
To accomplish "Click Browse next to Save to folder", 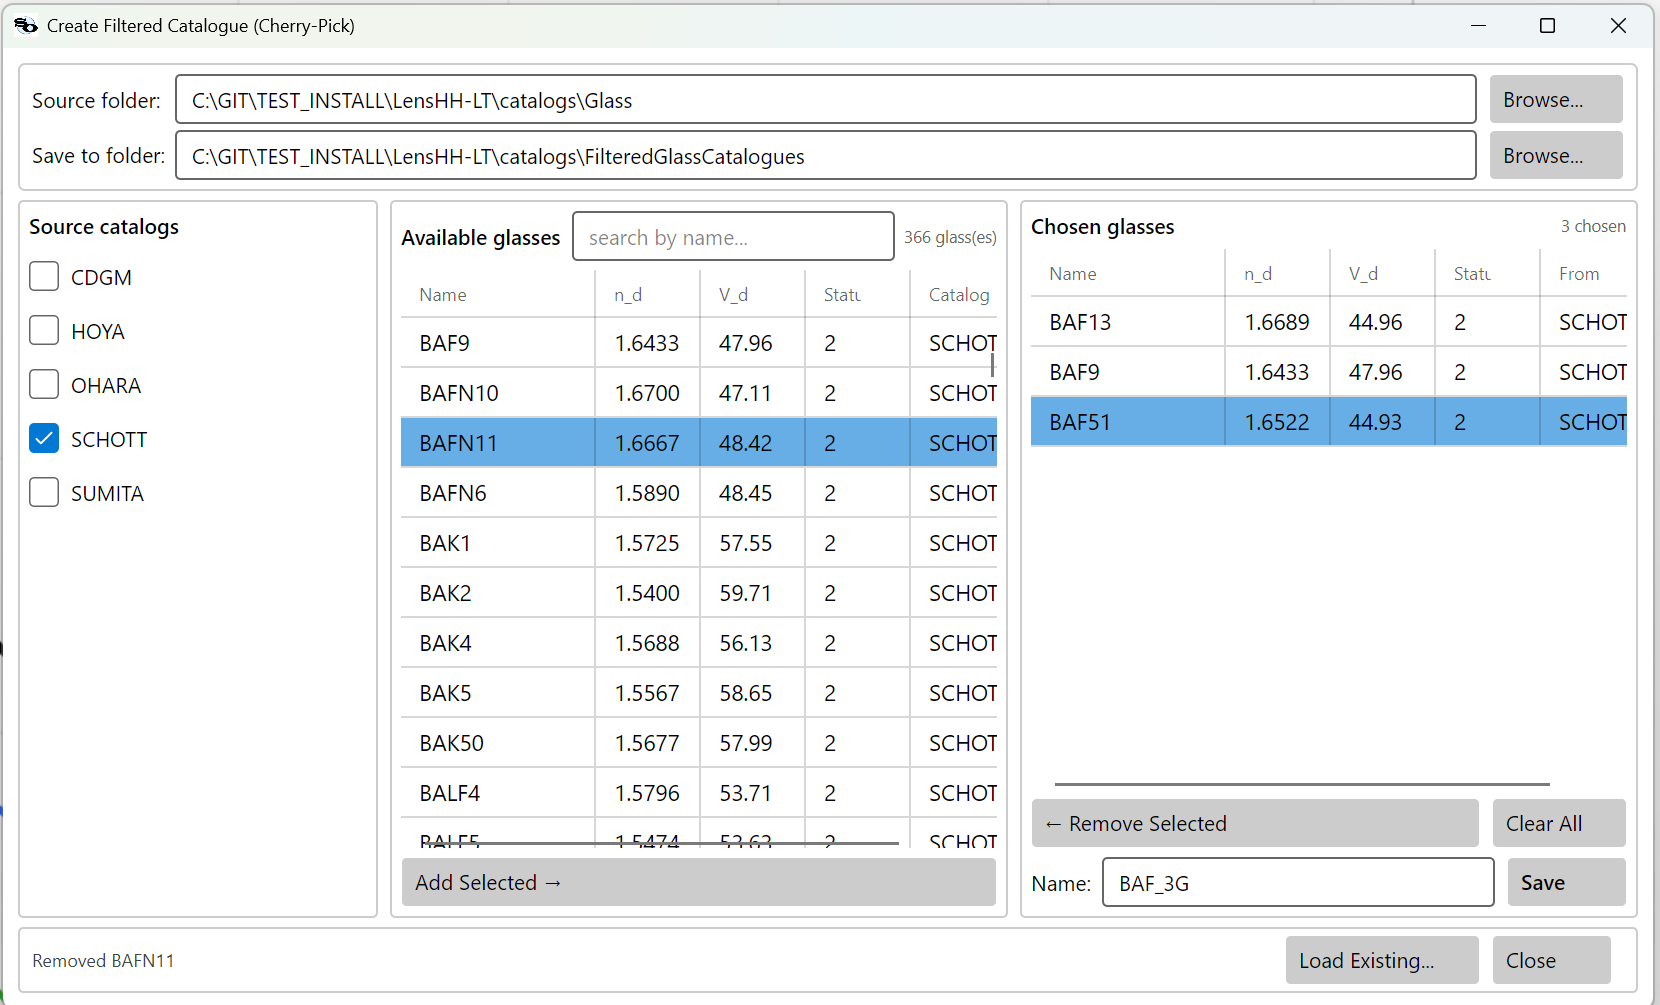I will point(1556,156).
